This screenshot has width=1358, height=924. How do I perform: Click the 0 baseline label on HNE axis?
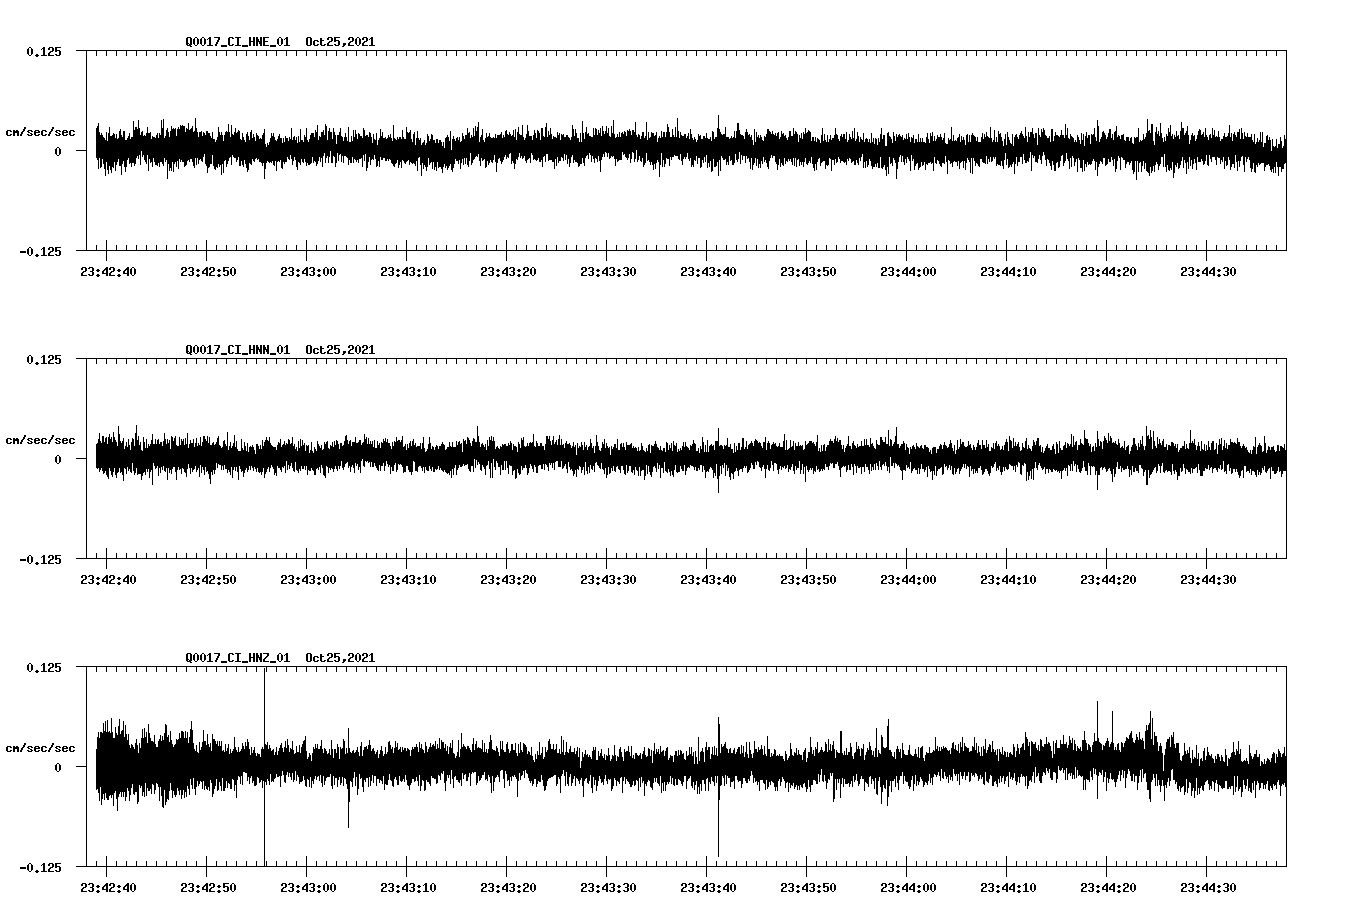(57, 151)
